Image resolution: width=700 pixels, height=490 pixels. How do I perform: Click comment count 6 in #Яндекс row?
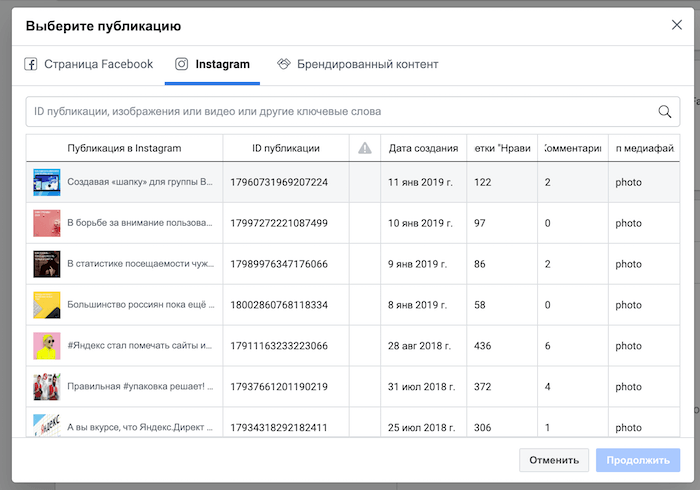pos(547,346)
